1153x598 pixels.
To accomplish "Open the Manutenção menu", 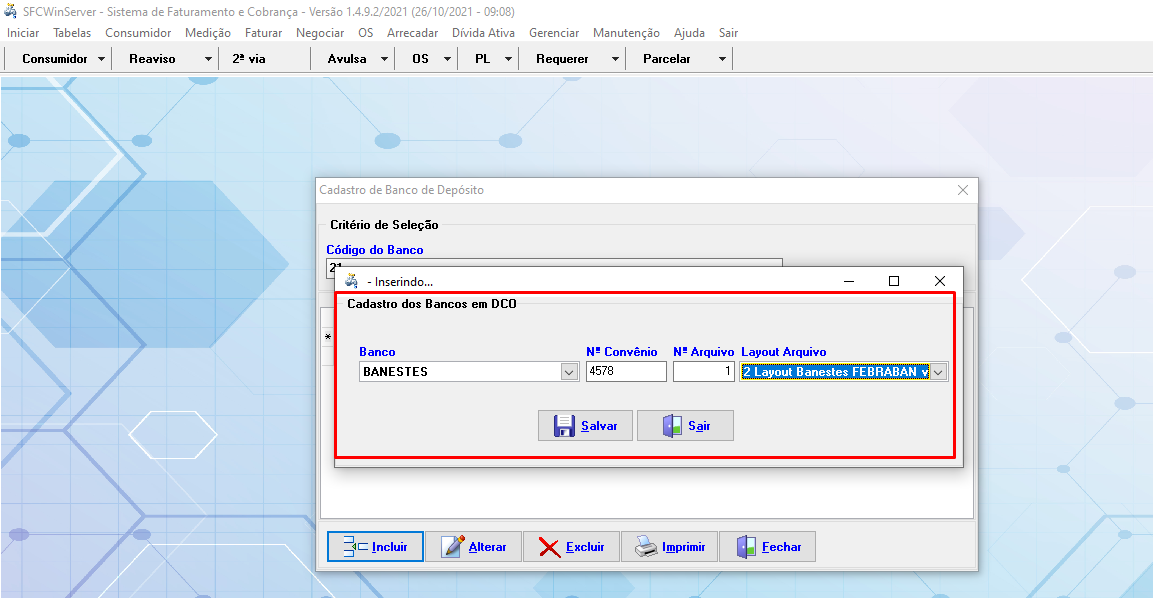I will click(x=626, y=33).
